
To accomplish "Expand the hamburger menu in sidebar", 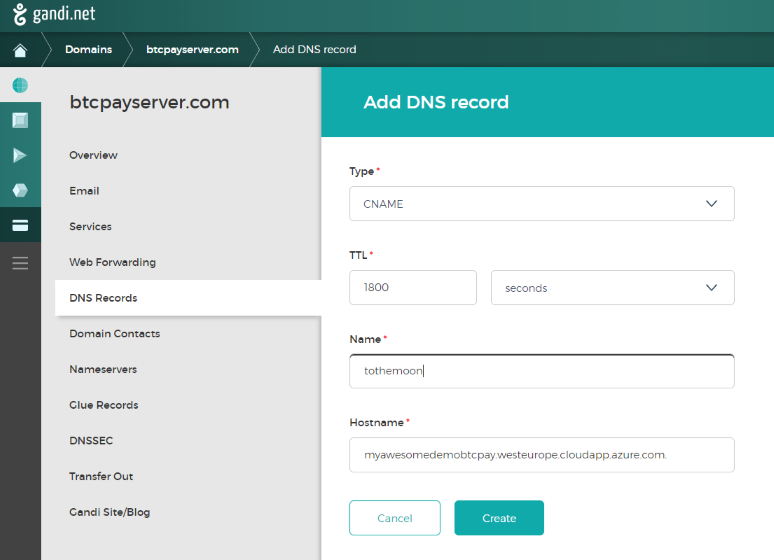I will [20, 263].
